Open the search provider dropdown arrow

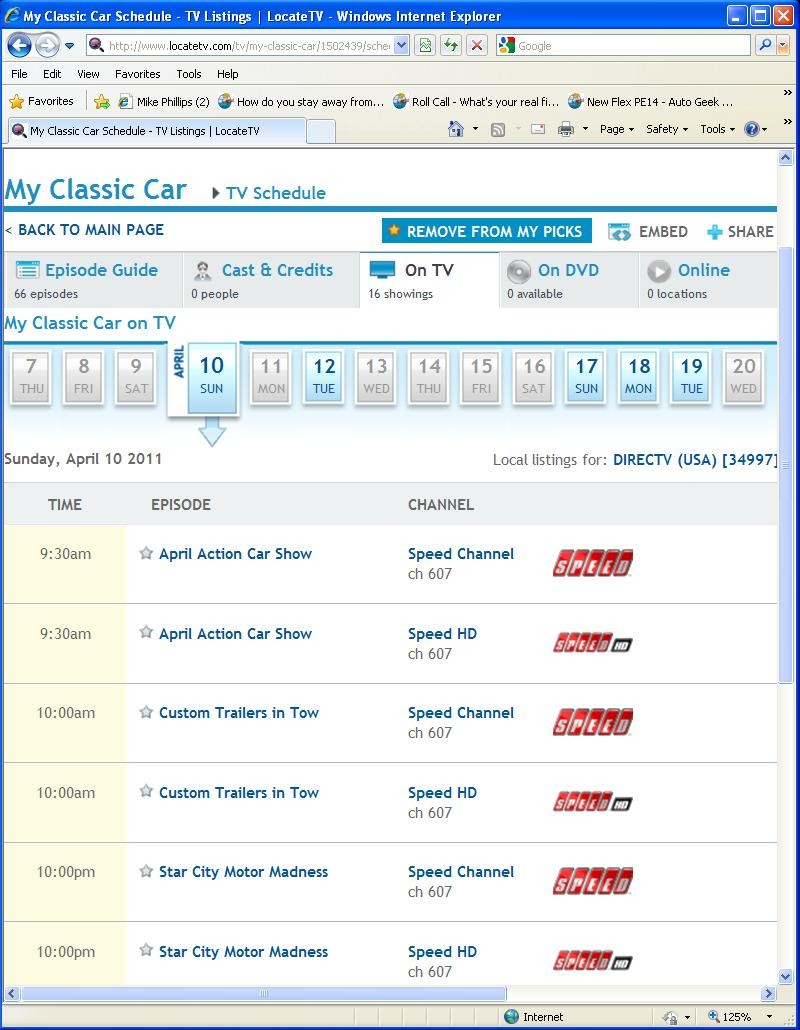tap(783, 45)
